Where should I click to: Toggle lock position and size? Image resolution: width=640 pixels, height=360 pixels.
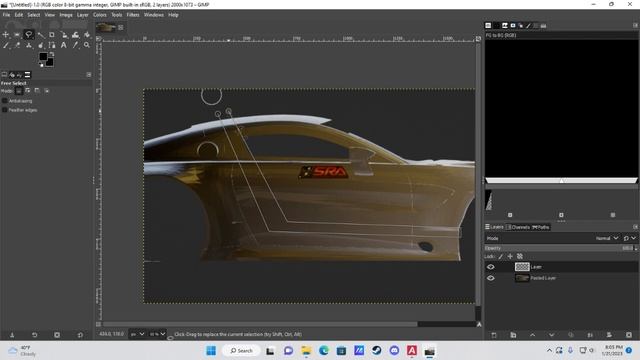click(x=510, y=256)
